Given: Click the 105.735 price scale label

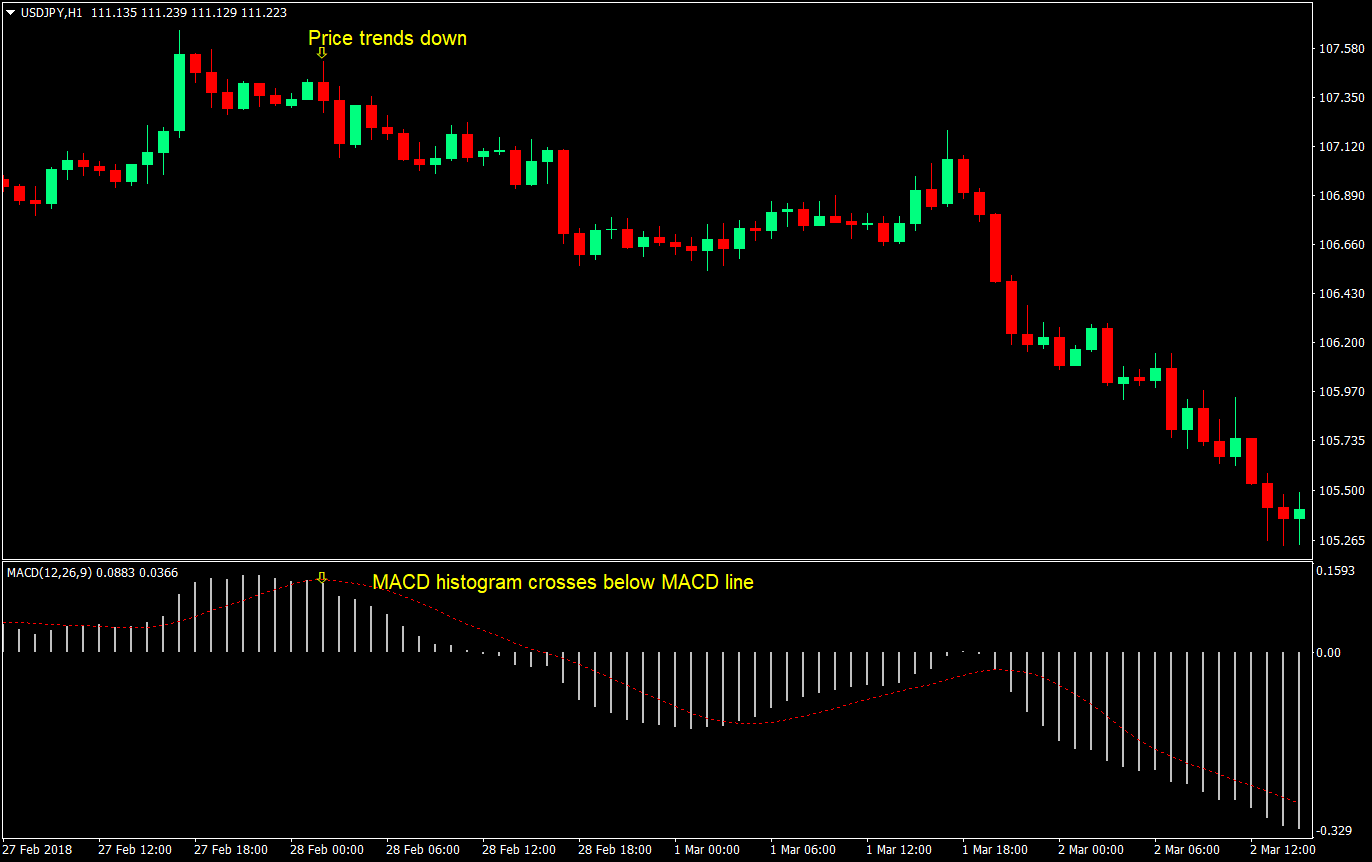Looking at the screenshot, I should coord(1341,440).
